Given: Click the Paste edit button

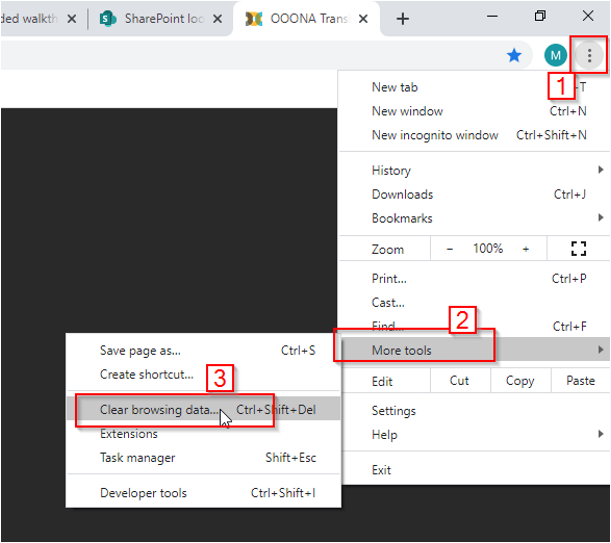Looking at the screenshot, I should [x=580, y=380].
